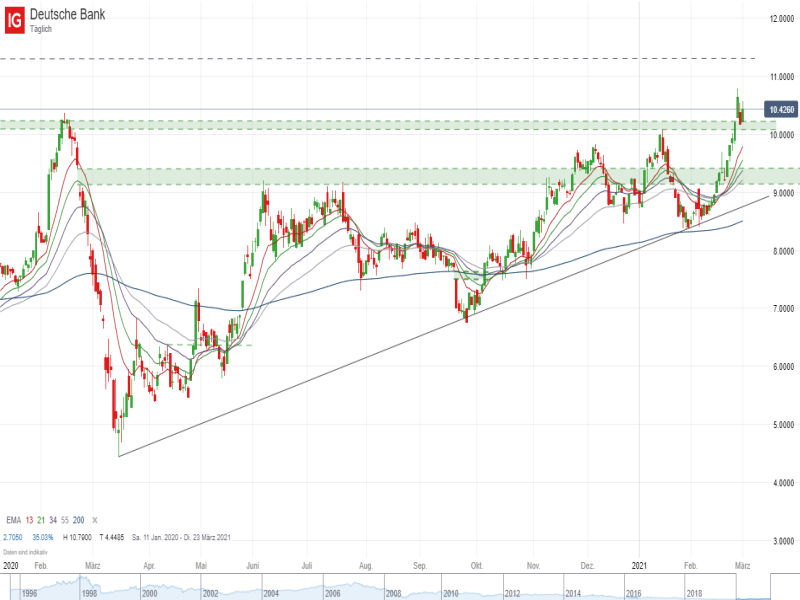Click the 35.03% percentage change
The image size is (800, 600).
tap(43, 537)
